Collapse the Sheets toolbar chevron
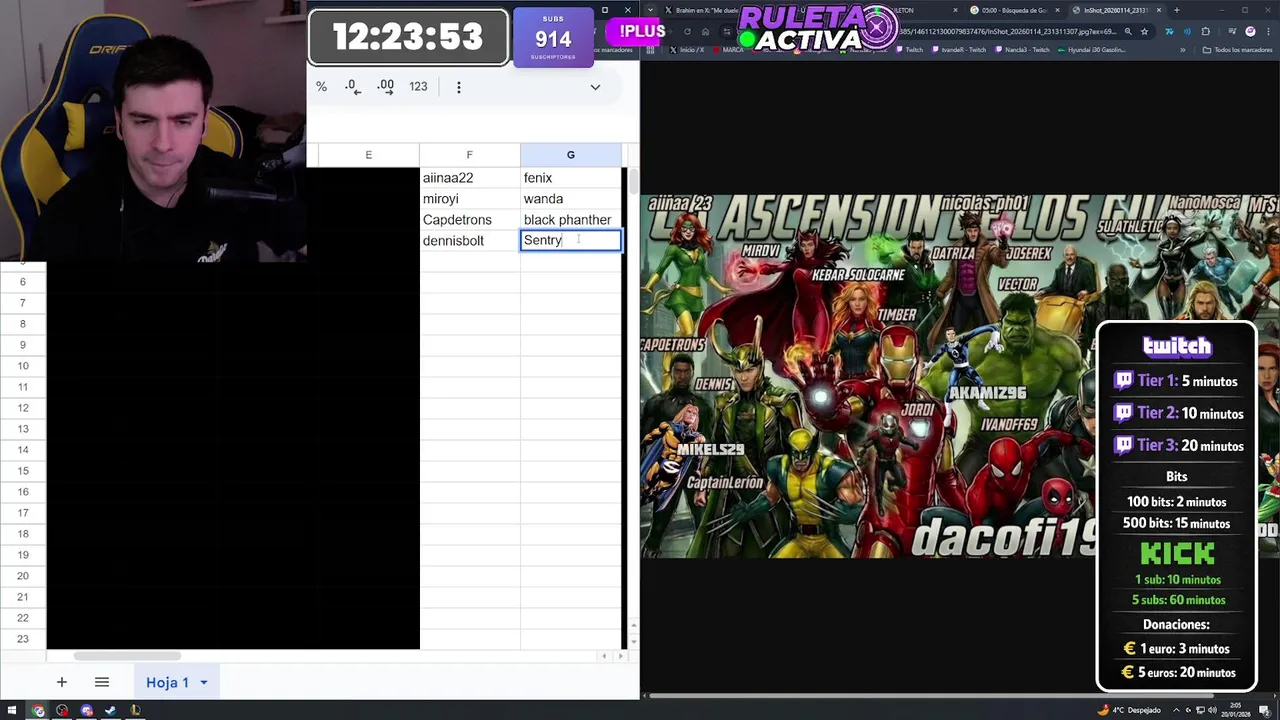This screenshot has width=1280, height=720. (x=595, y=87)
